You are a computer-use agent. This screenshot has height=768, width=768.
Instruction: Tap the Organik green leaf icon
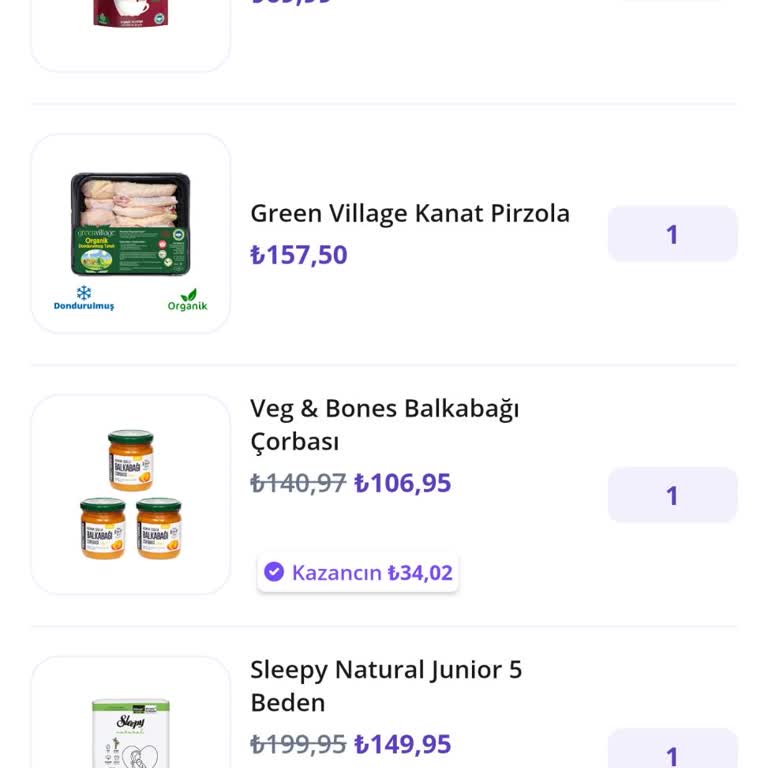pos(188,296)
